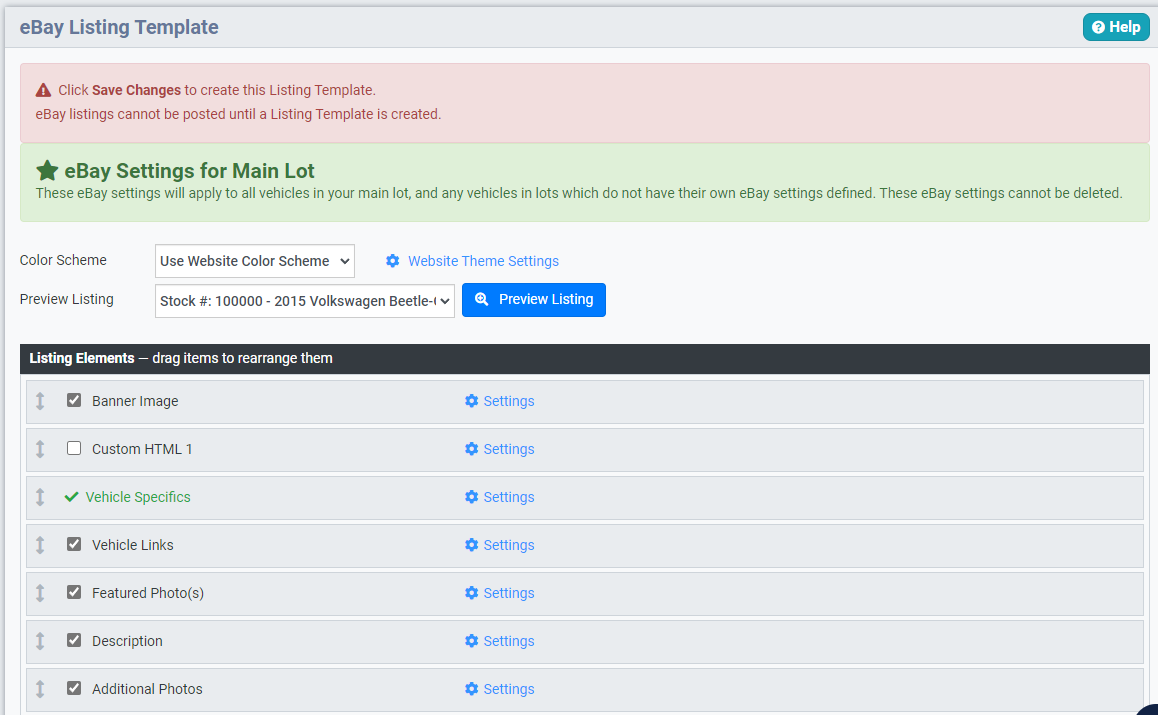Image resolution: width=1158 pixels, height=715 pixels.
Task: Click the Help button
Action: point(1116,27)
